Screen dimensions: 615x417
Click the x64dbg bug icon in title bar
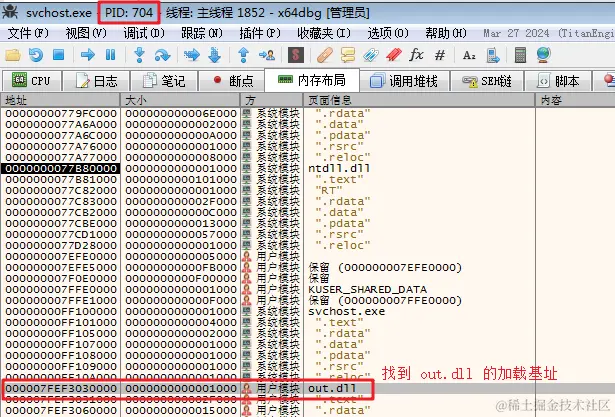tap(10, 12)
